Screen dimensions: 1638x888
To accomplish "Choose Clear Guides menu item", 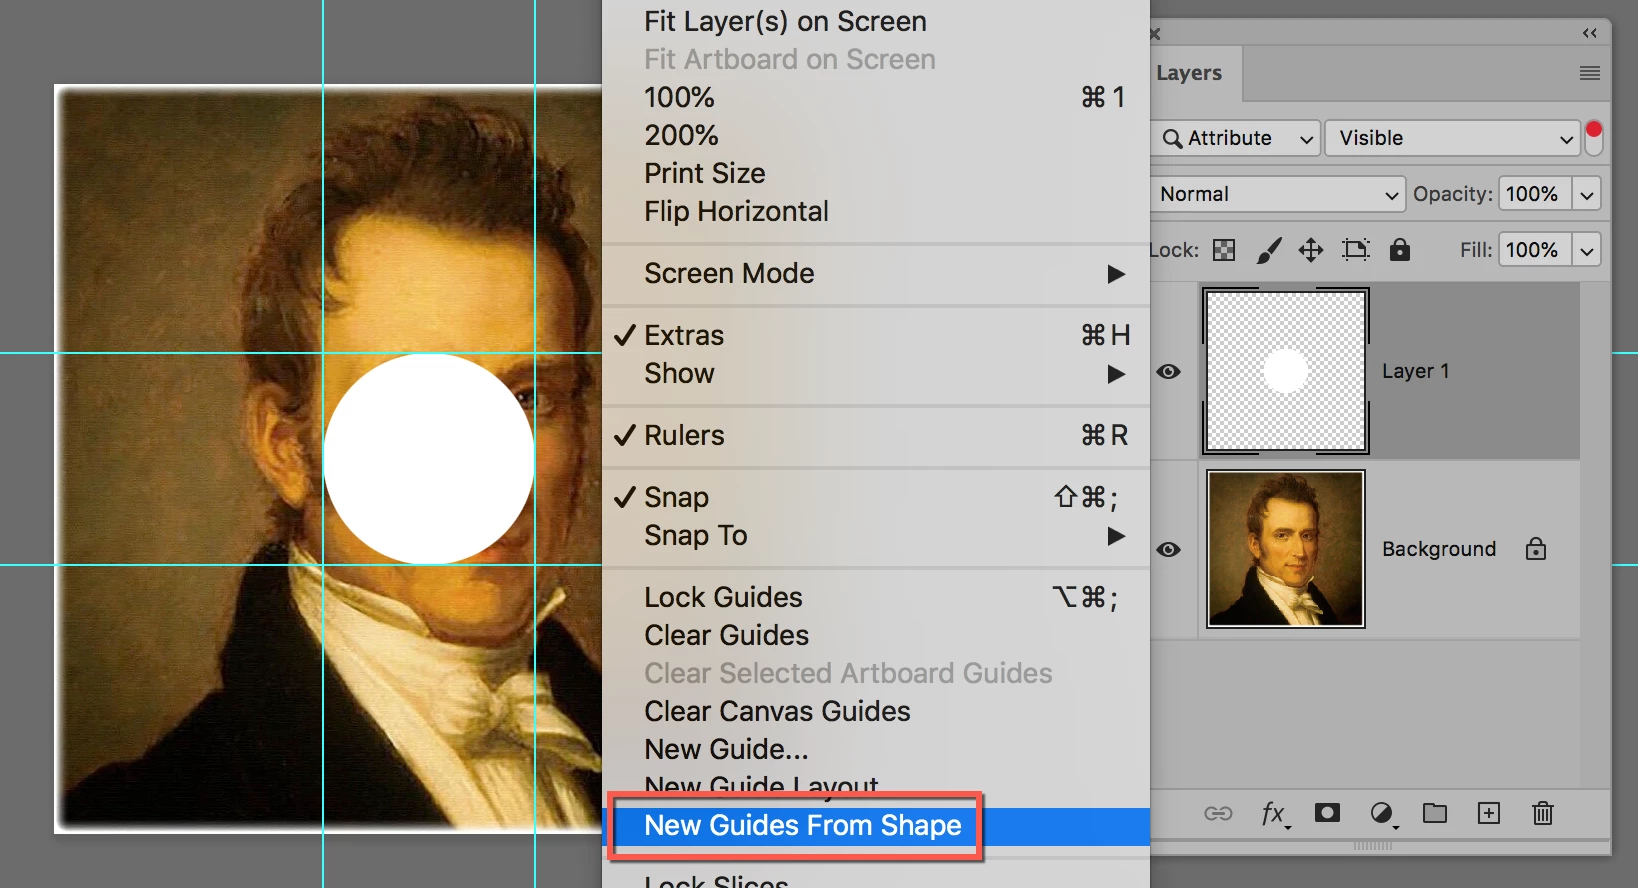I will pos(876,635).
